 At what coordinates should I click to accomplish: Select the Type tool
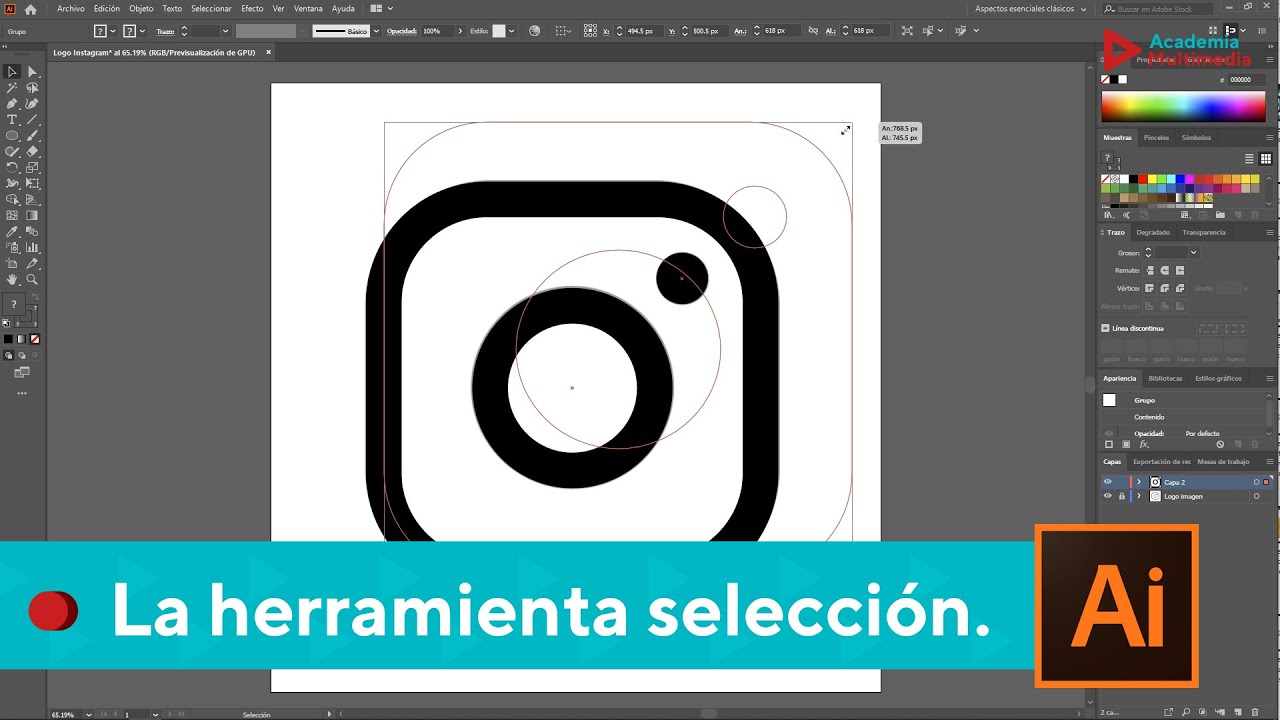coord(12,120)
